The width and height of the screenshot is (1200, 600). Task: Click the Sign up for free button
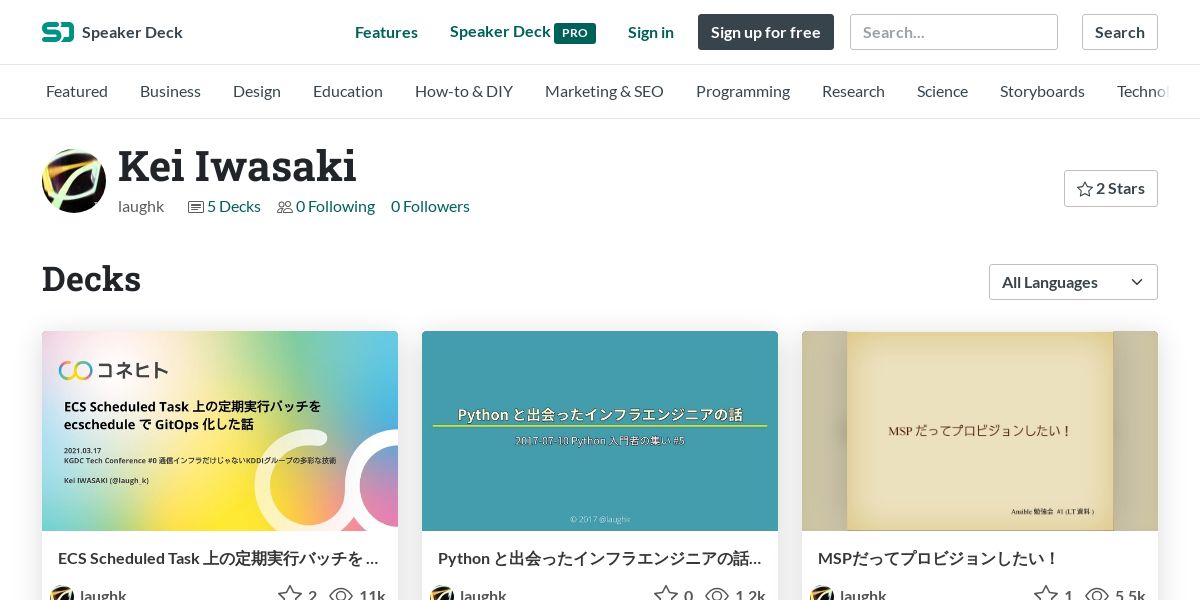(x=766, y=32)
